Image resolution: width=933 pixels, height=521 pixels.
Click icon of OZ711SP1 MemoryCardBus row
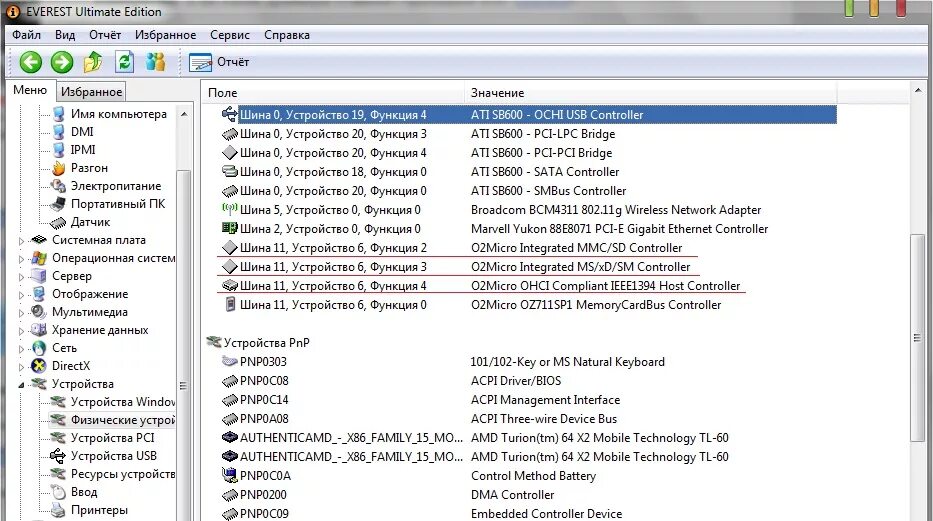[230, 305]
